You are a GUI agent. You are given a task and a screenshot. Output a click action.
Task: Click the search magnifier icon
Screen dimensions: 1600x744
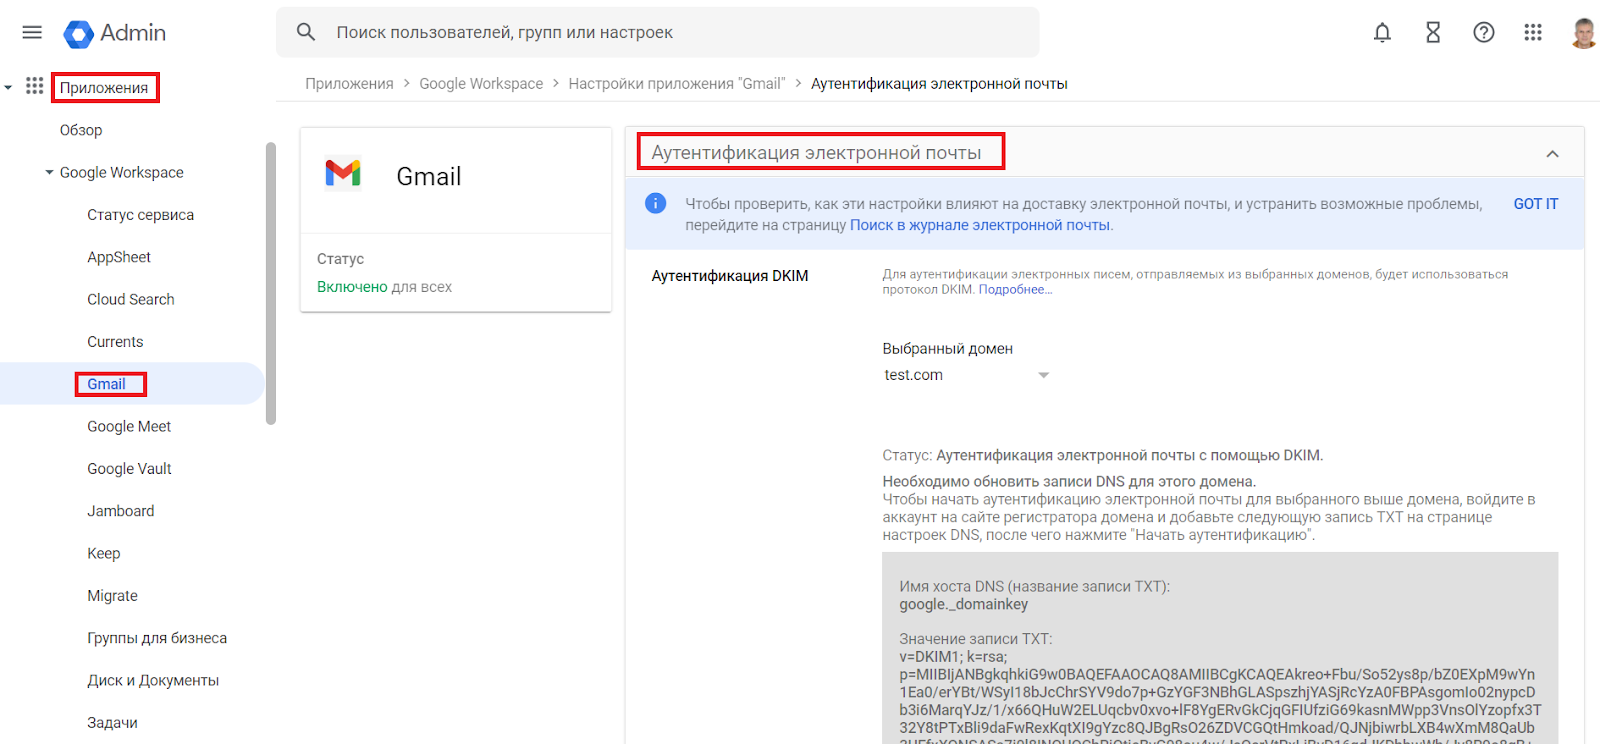[306, 32]
